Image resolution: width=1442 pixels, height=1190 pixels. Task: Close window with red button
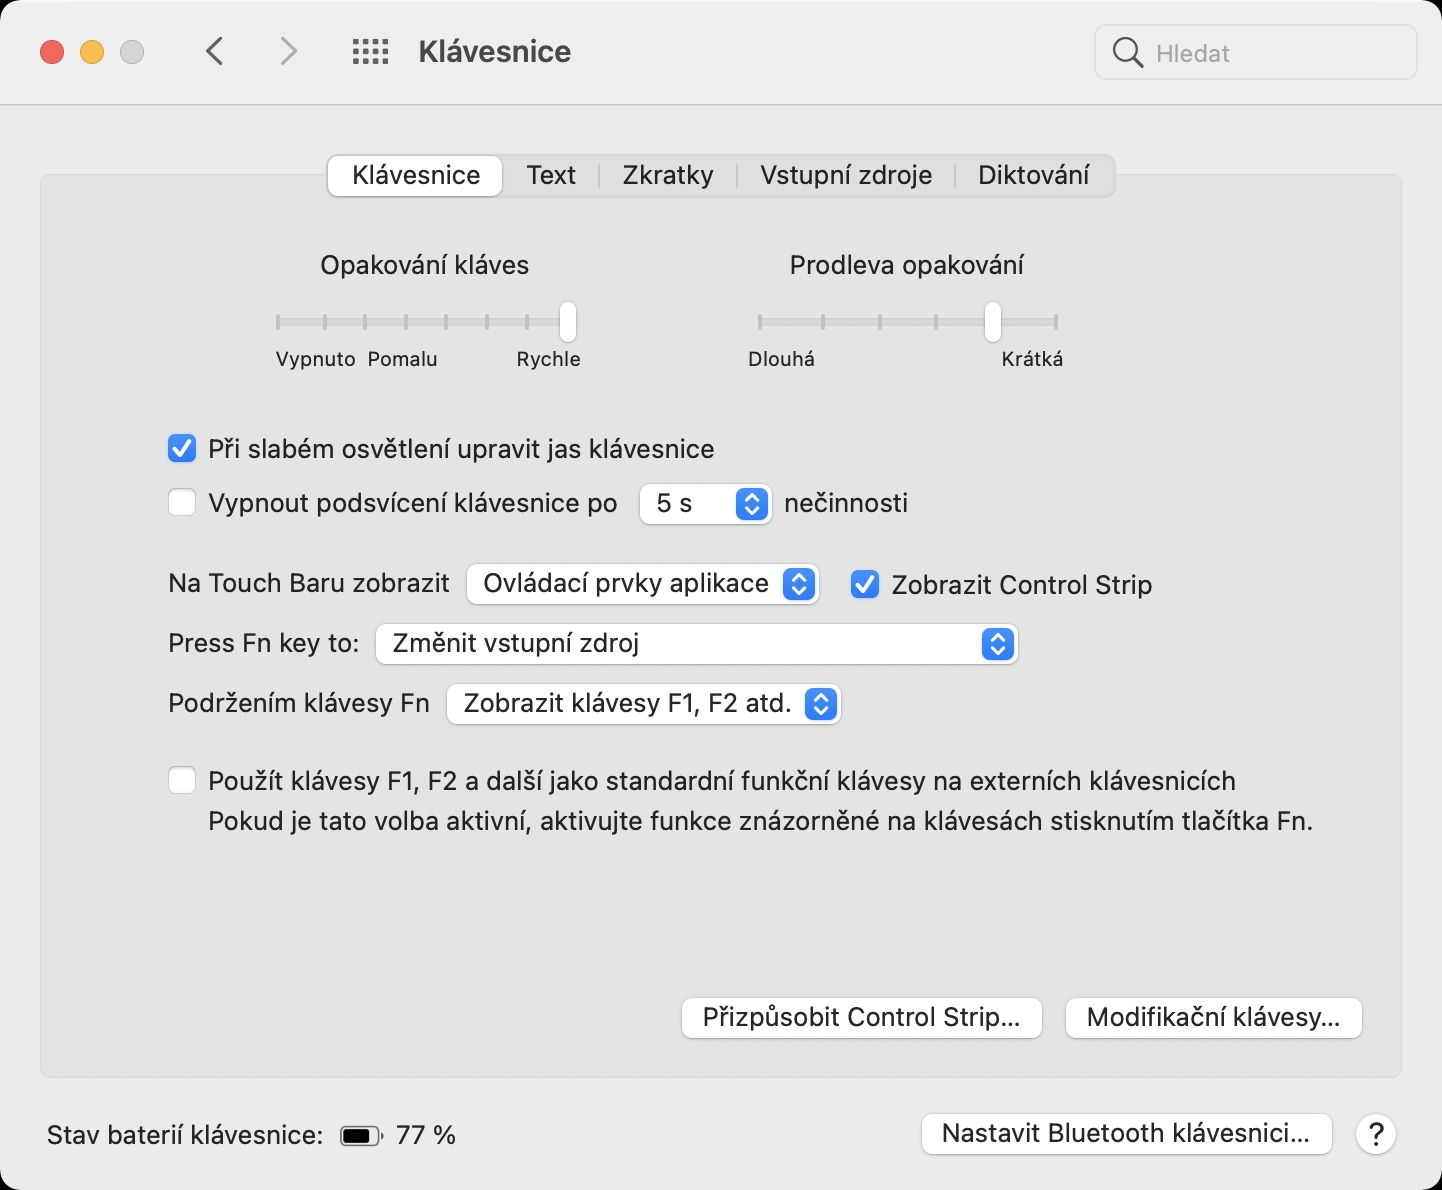click(52, 52)
